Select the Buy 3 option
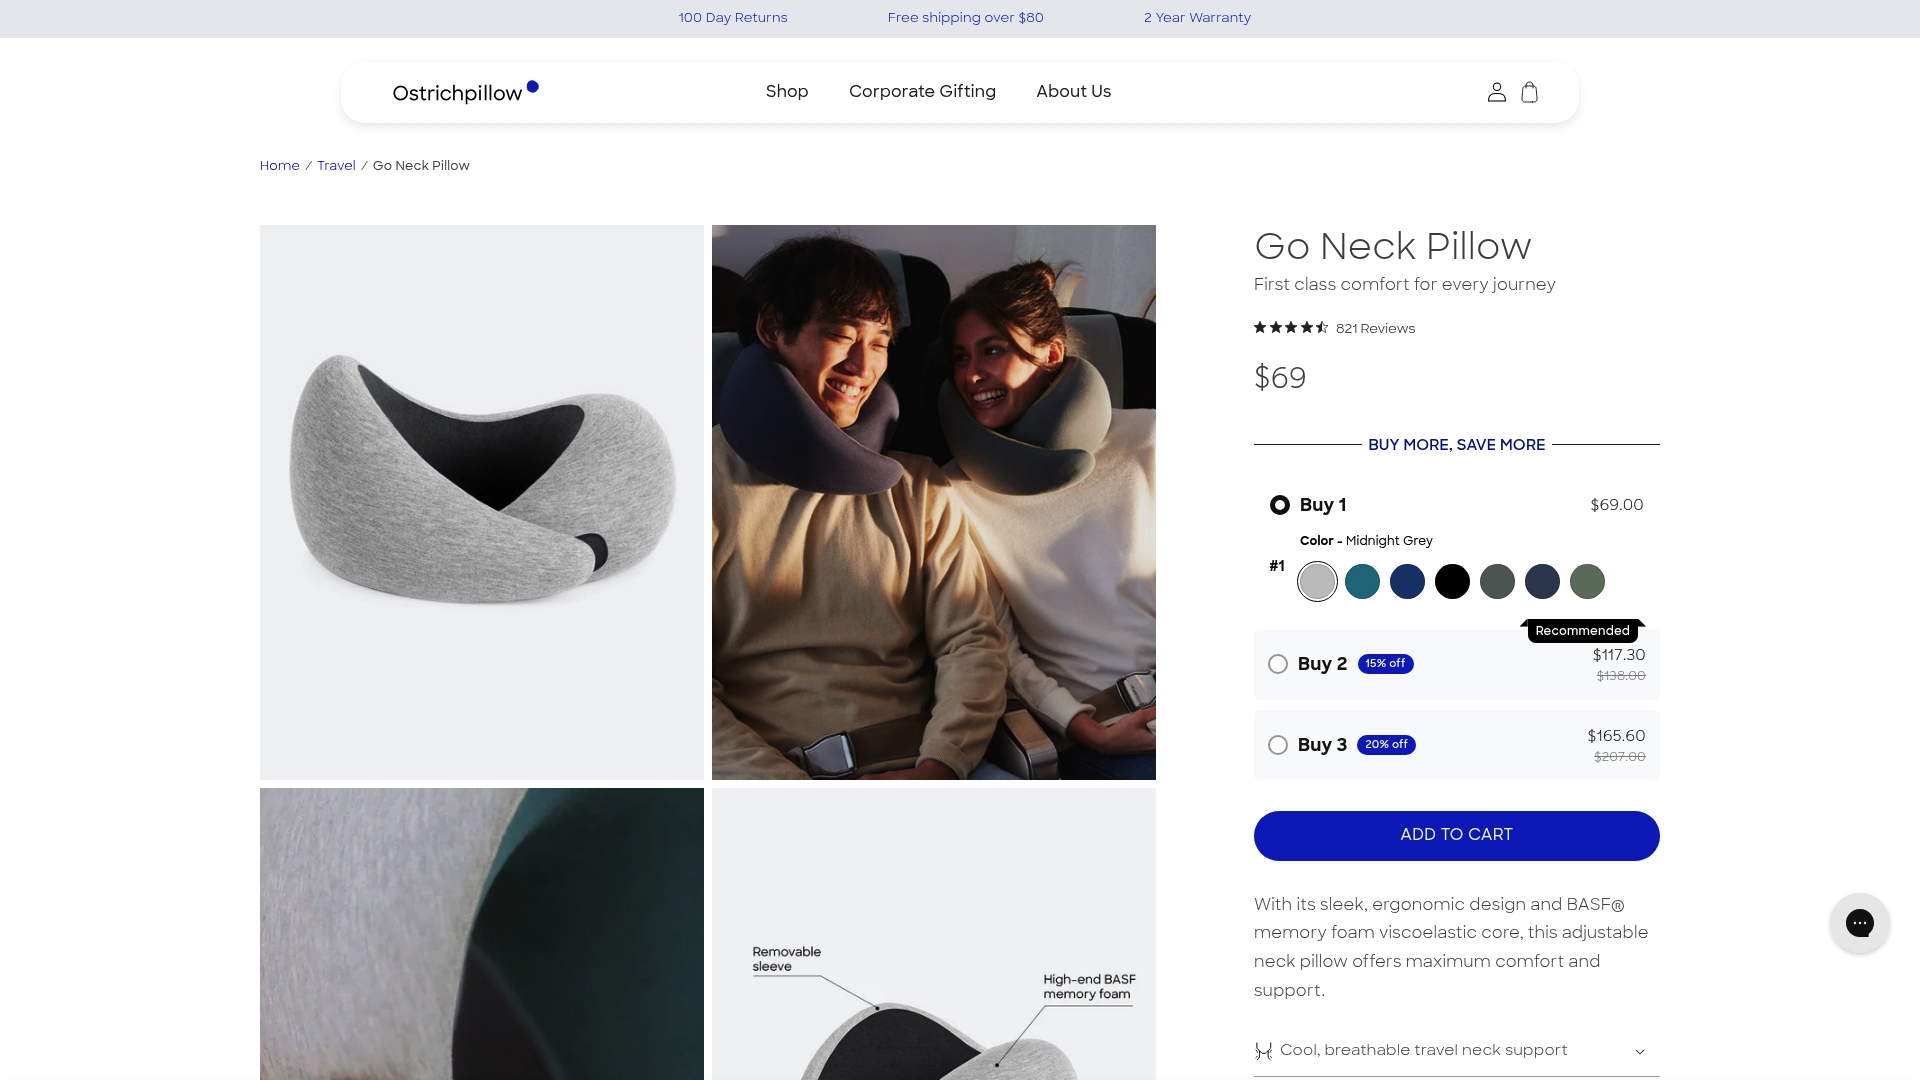Screen dimensions: 1920x1080 coord(1278,745)
